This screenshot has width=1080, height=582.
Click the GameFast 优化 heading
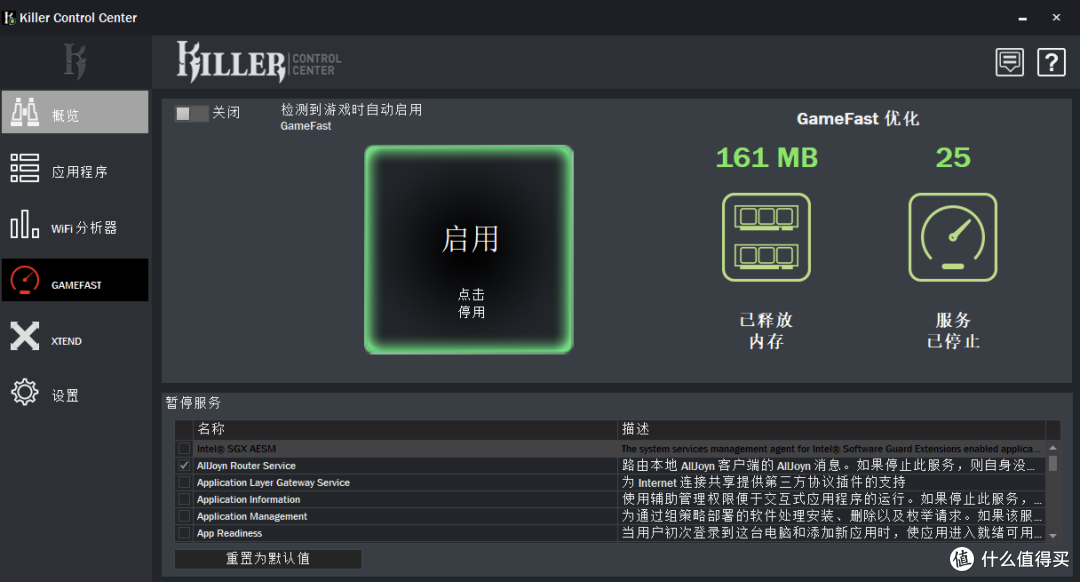(x=858, y=118)
